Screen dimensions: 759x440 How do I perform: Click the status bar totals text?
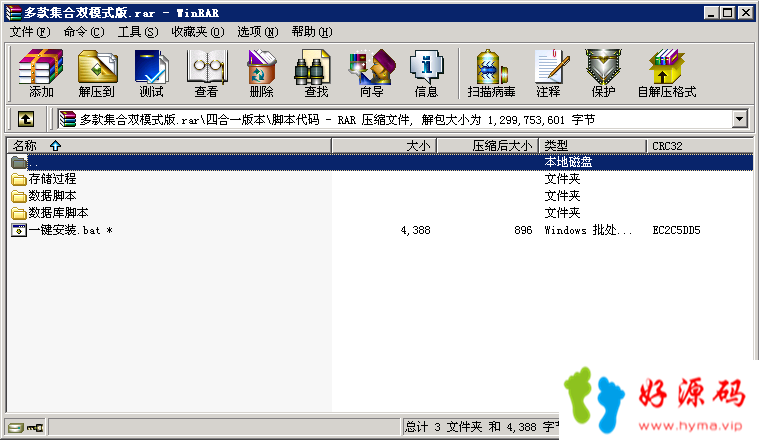click(x=482, y=427)
